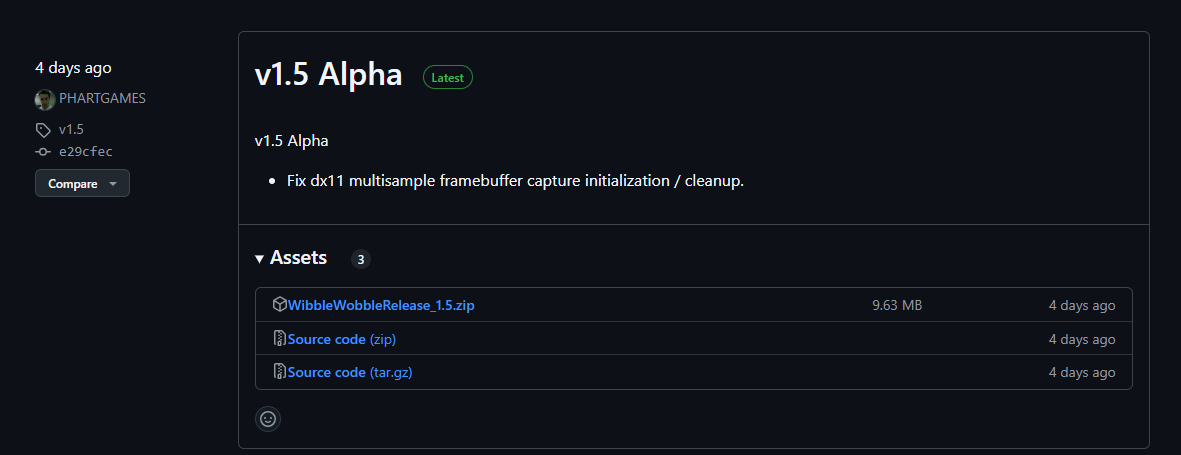Download WibbleWobbleRelease_1.5.zip

(381, 305)
